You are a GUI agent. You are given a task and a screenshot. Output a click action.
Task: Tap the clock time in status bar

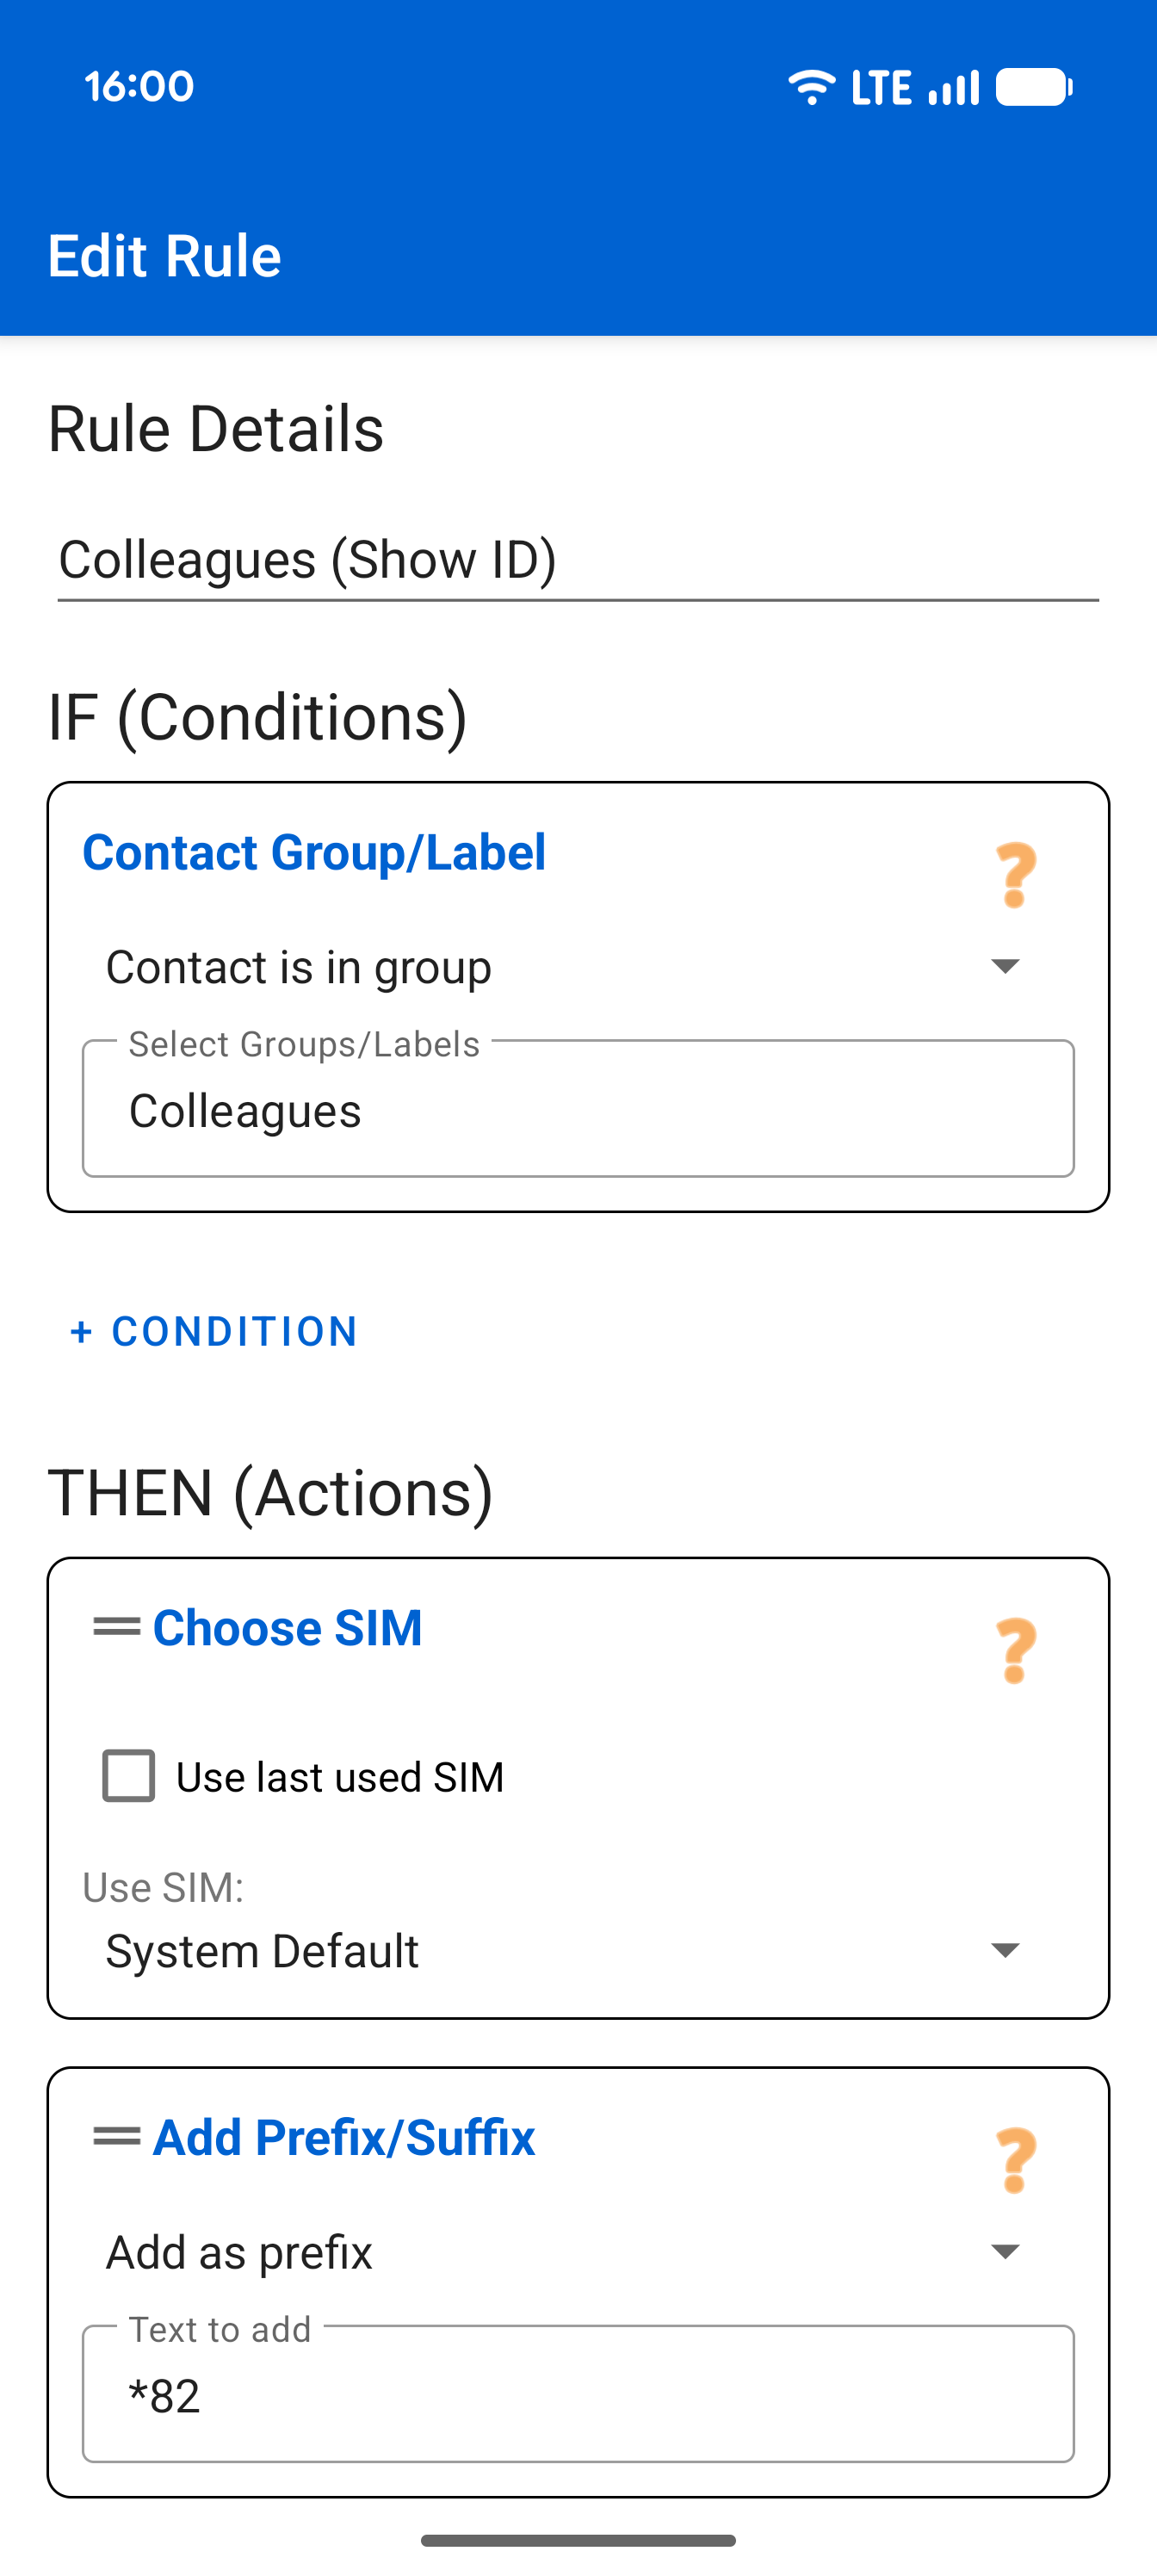(x=139, y=87)
